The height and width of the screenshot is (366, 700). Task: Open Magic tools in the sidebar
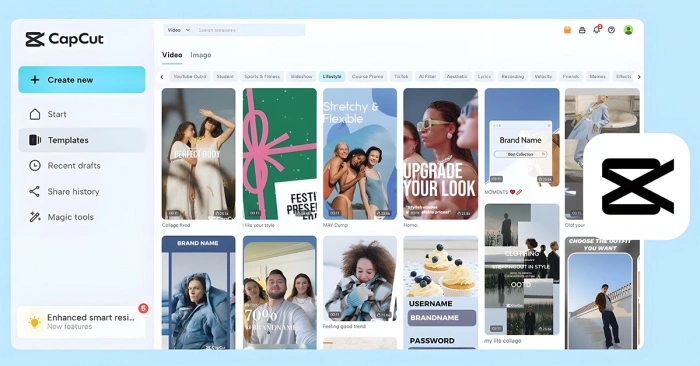[x=82, y=217]
